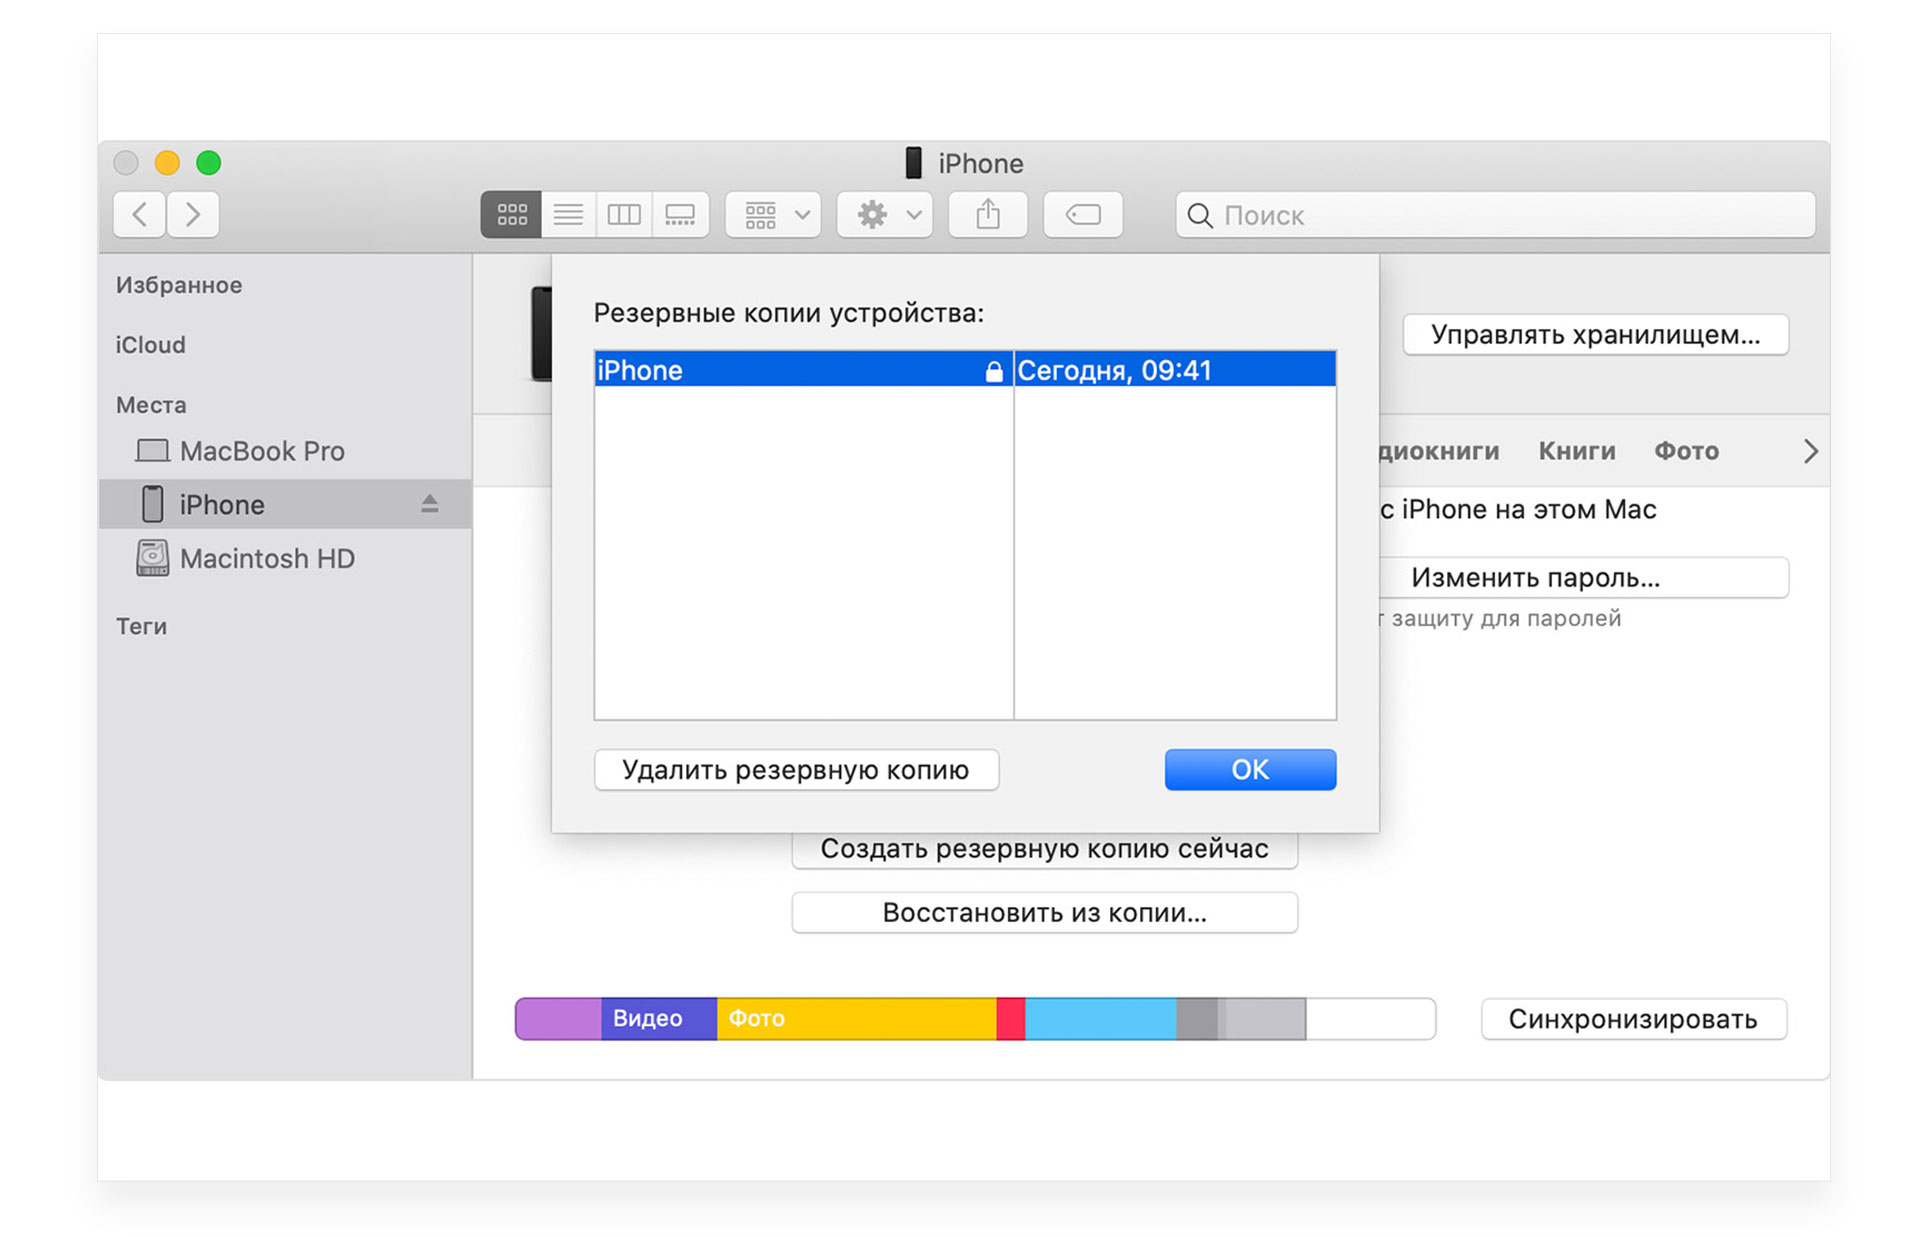Open the partially hidden Аудиокниги tab

click(1440, 451)
